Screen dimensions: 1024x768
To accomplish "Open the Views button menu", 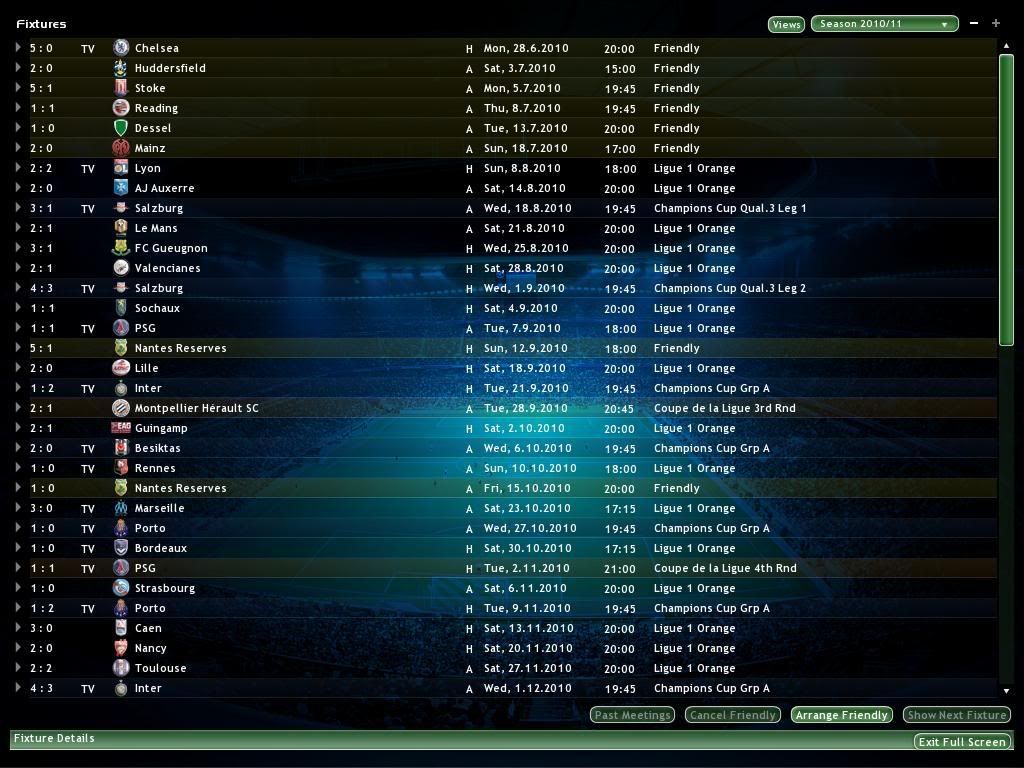I will pyautogui.click(x=786, y=24).
